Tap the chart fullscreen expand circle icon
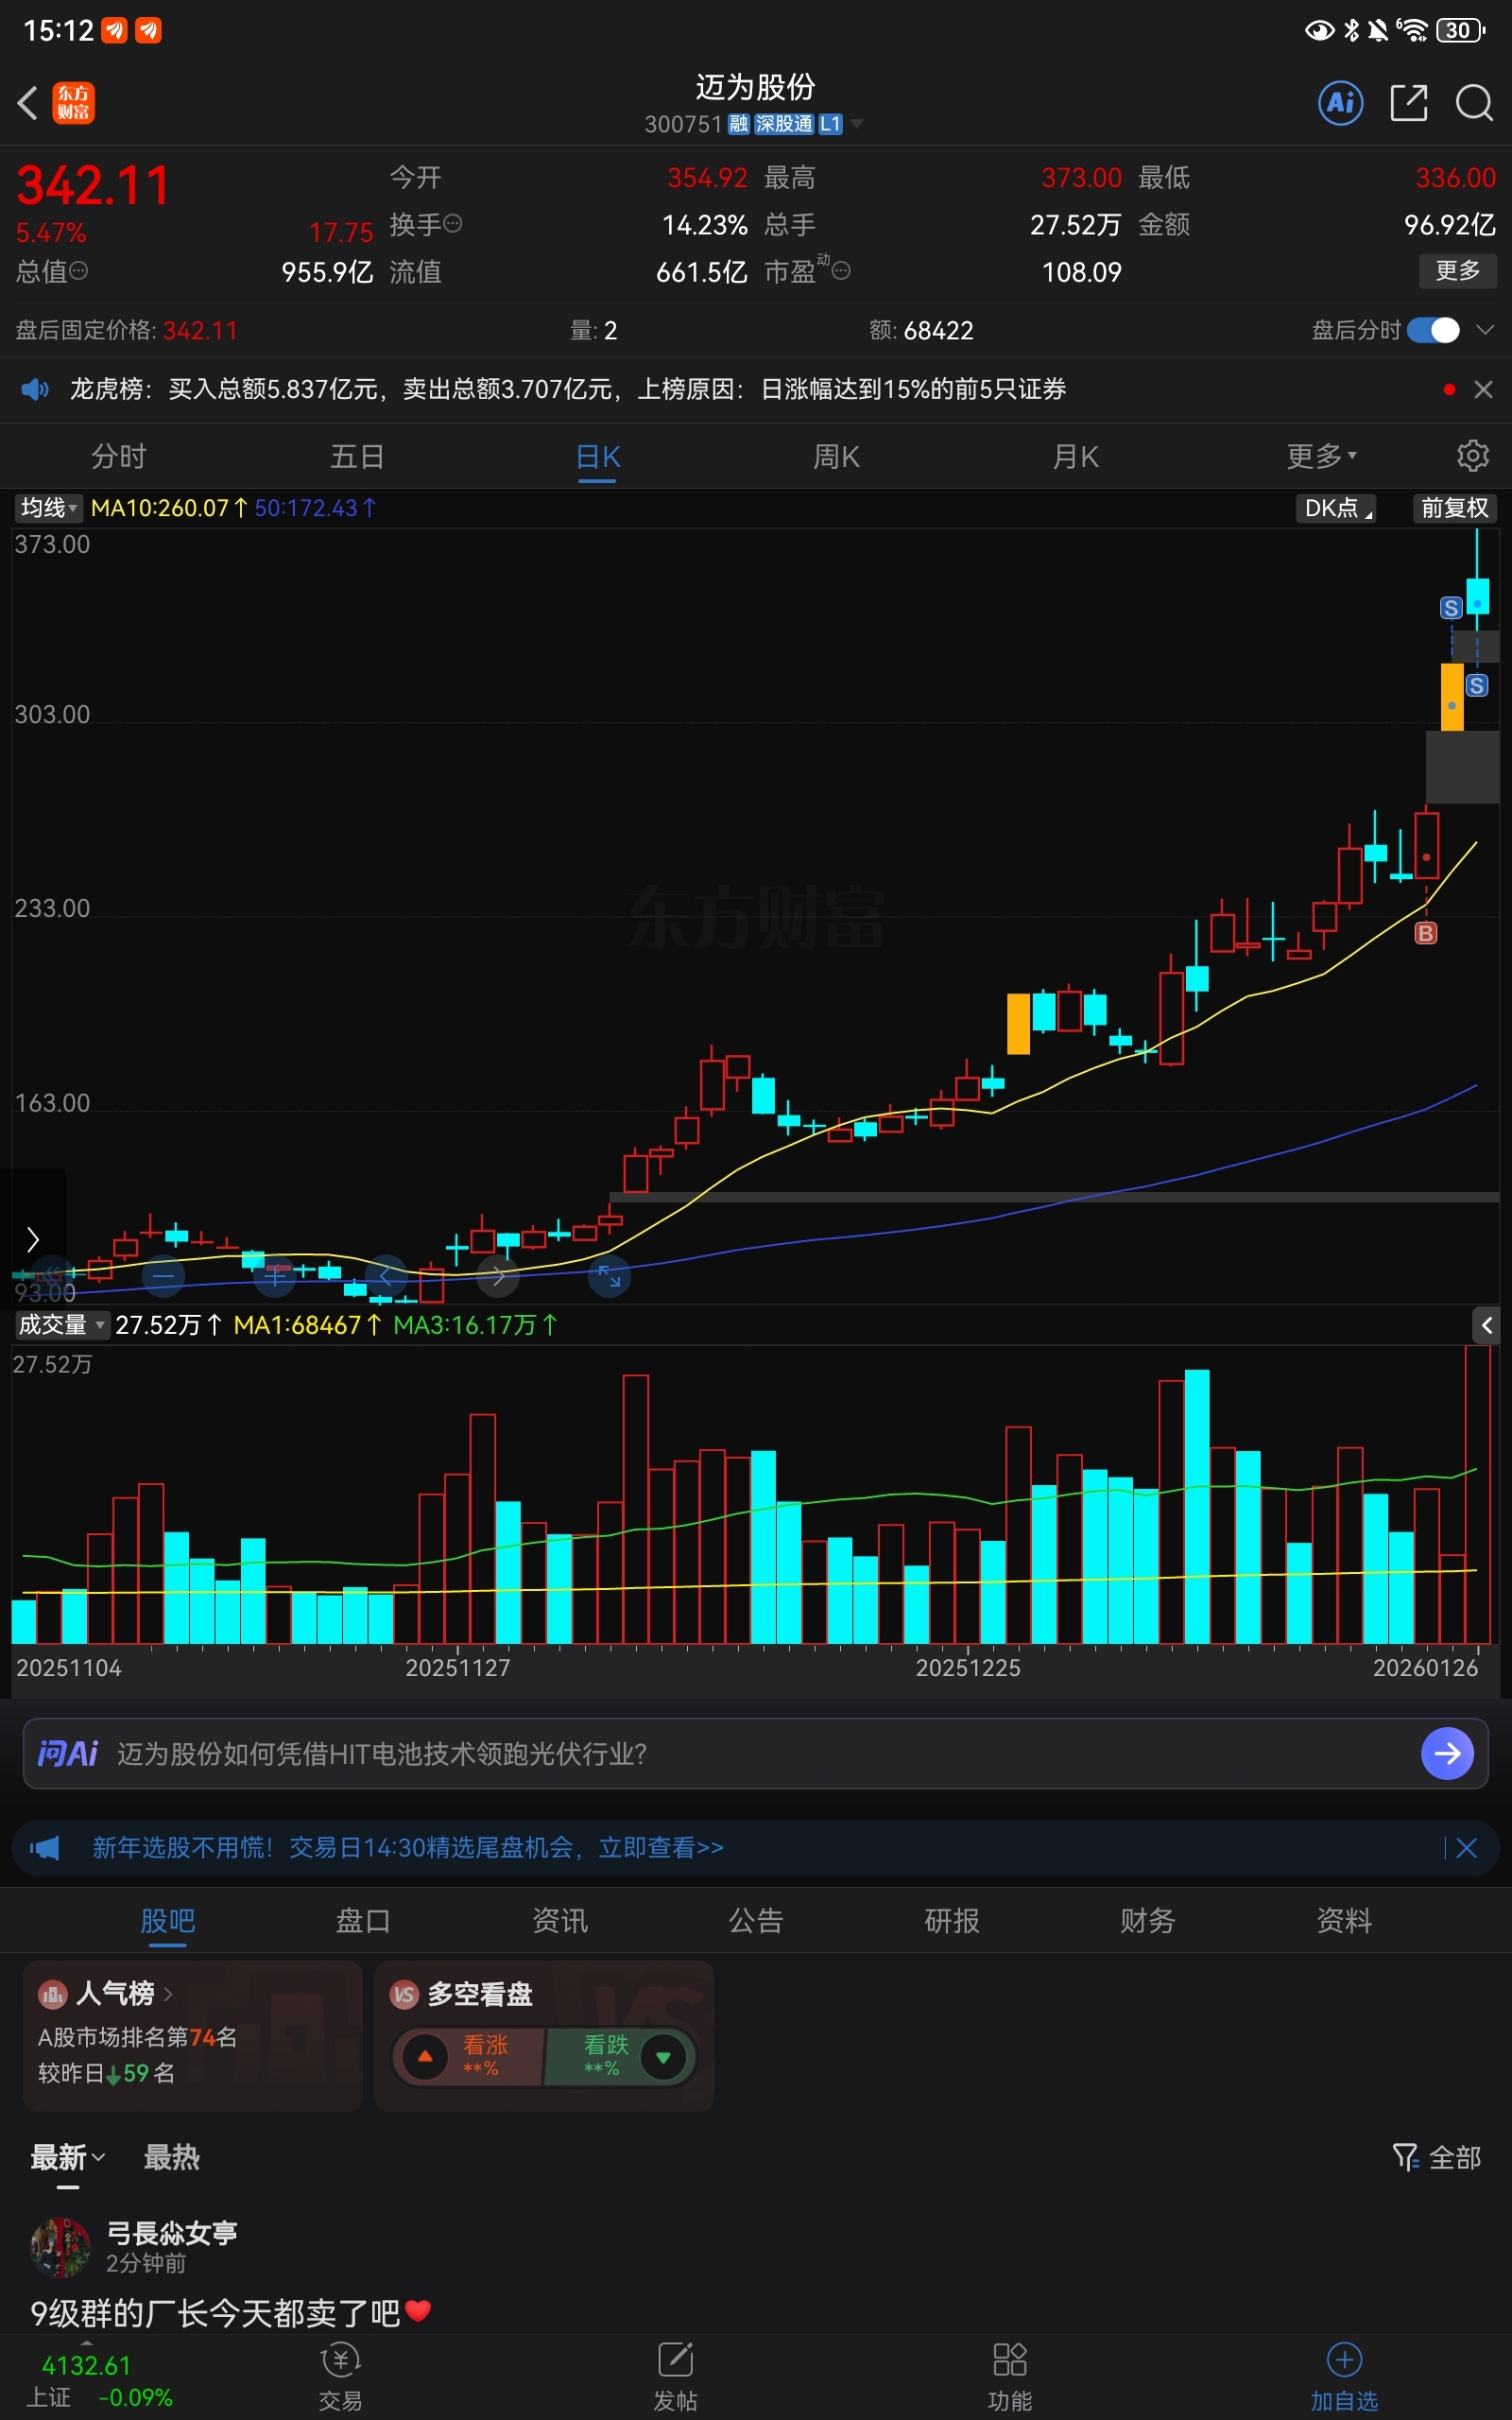 (609, 1275)
